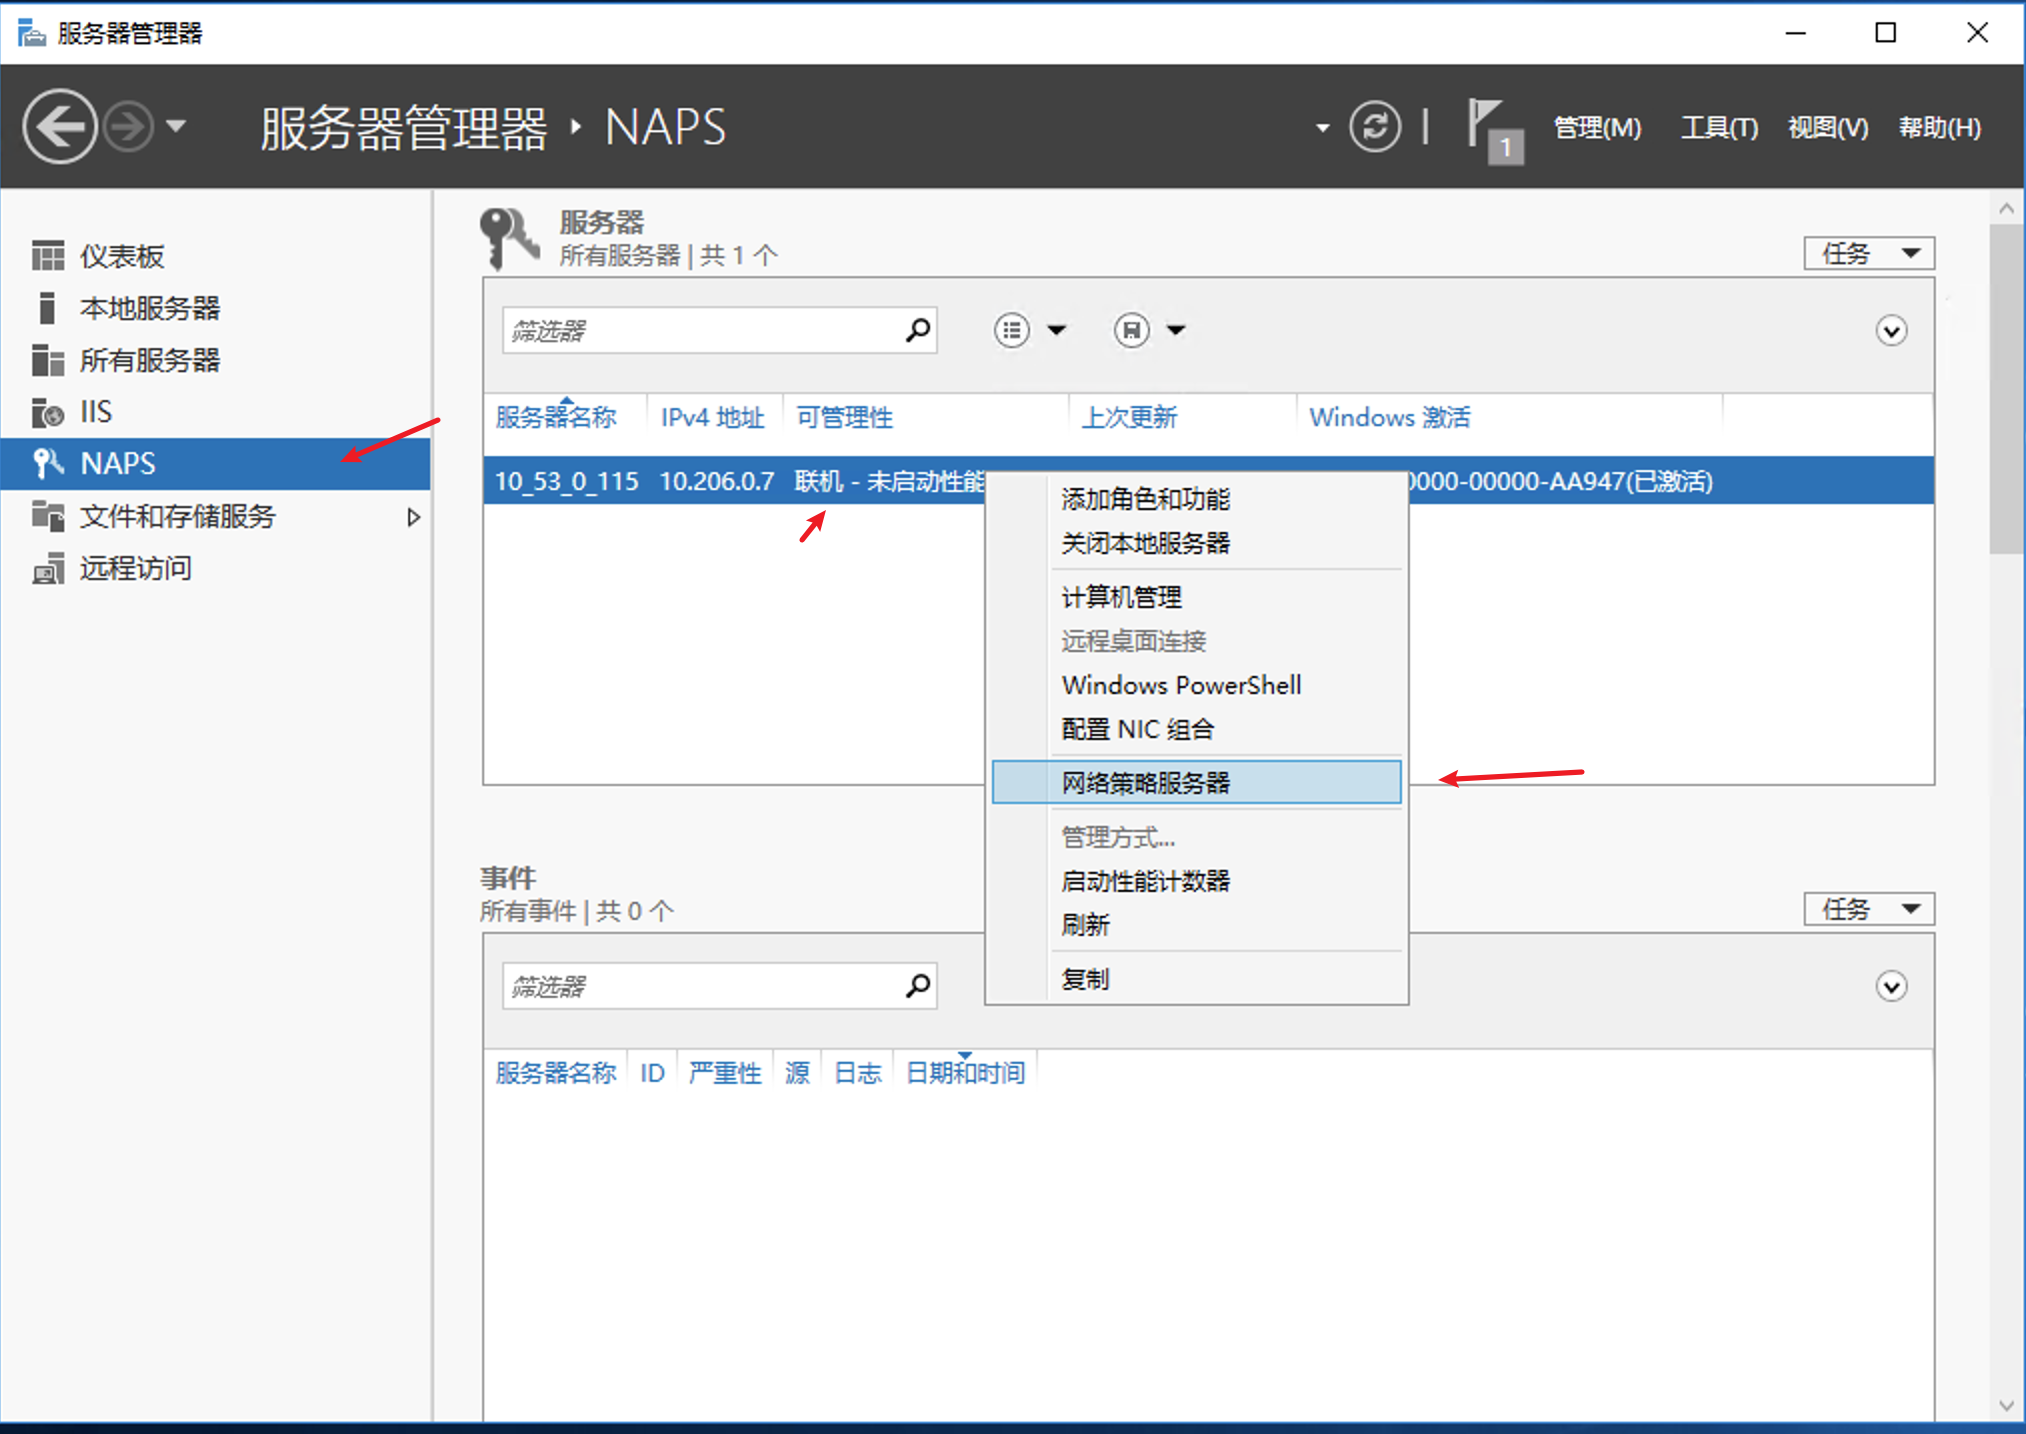Open the 管理(M) menu
Viewport: 2026px width, 1434px height.
[1597, 127]
